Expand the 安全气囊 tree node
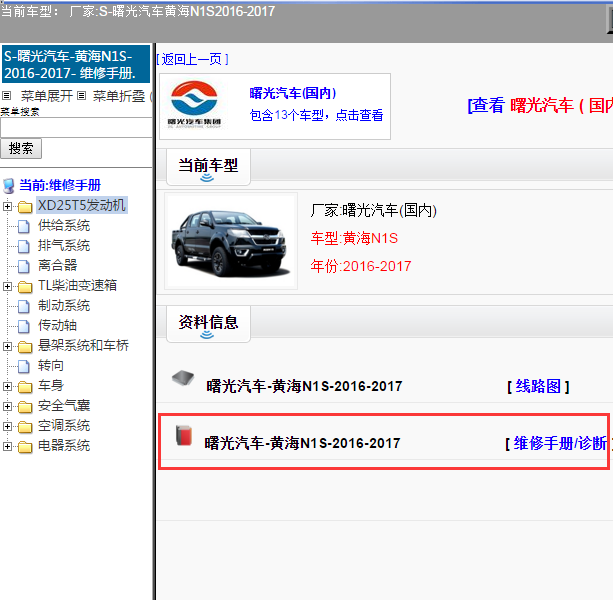Viewport: 613px width, 600px height. point(7,406)
